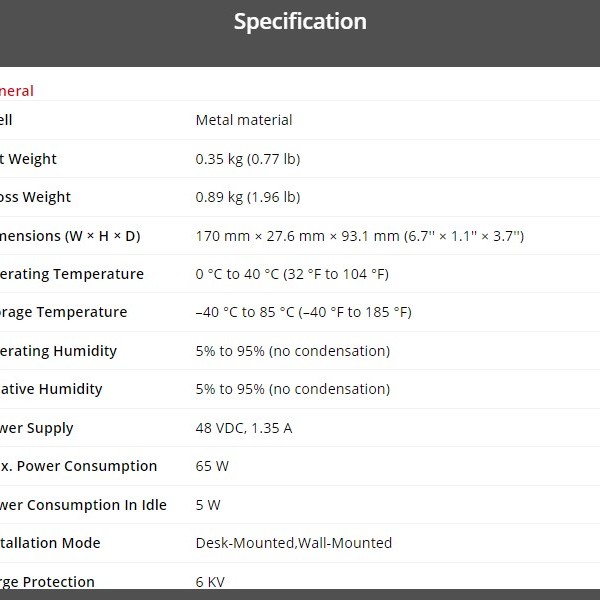This screenshot has width=600, height=600.
Task: Click the 6 KV surge protection value
Action: tap(209, 582)
